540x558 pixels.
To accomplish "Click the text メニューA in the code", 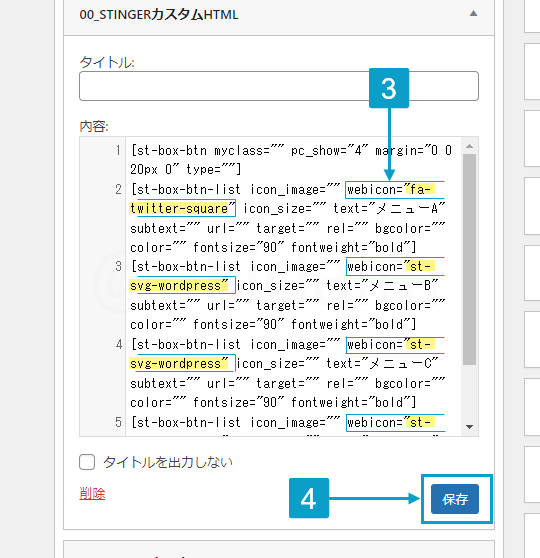I will [407, 209].
